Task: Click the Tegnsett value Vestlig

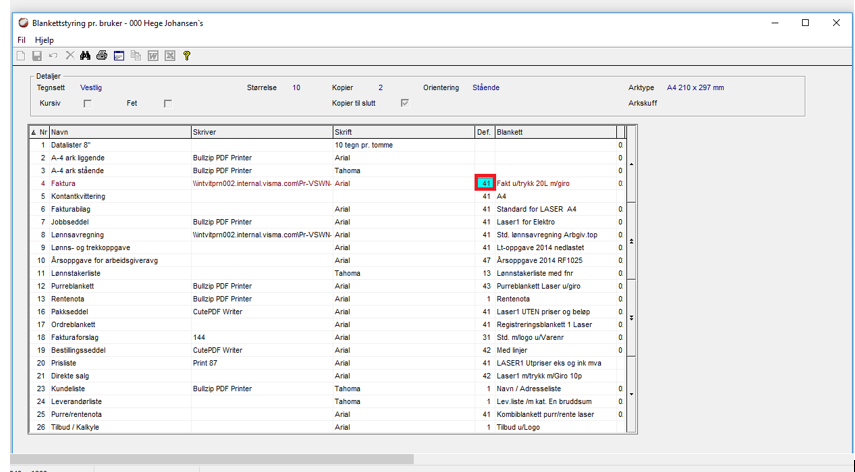Action: coord(91,88)
